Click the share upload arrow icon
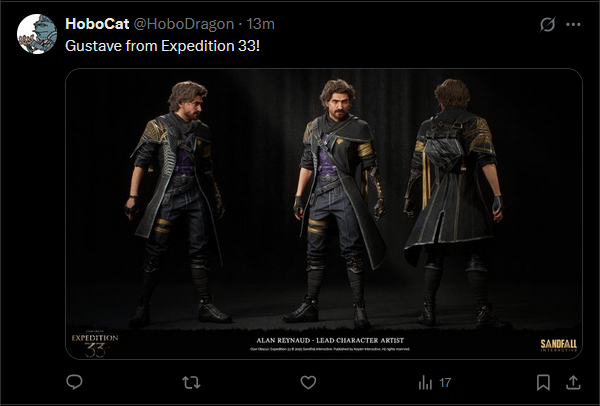Image resolution: width=600 pixels, height=406 pixels. point(573,382)
